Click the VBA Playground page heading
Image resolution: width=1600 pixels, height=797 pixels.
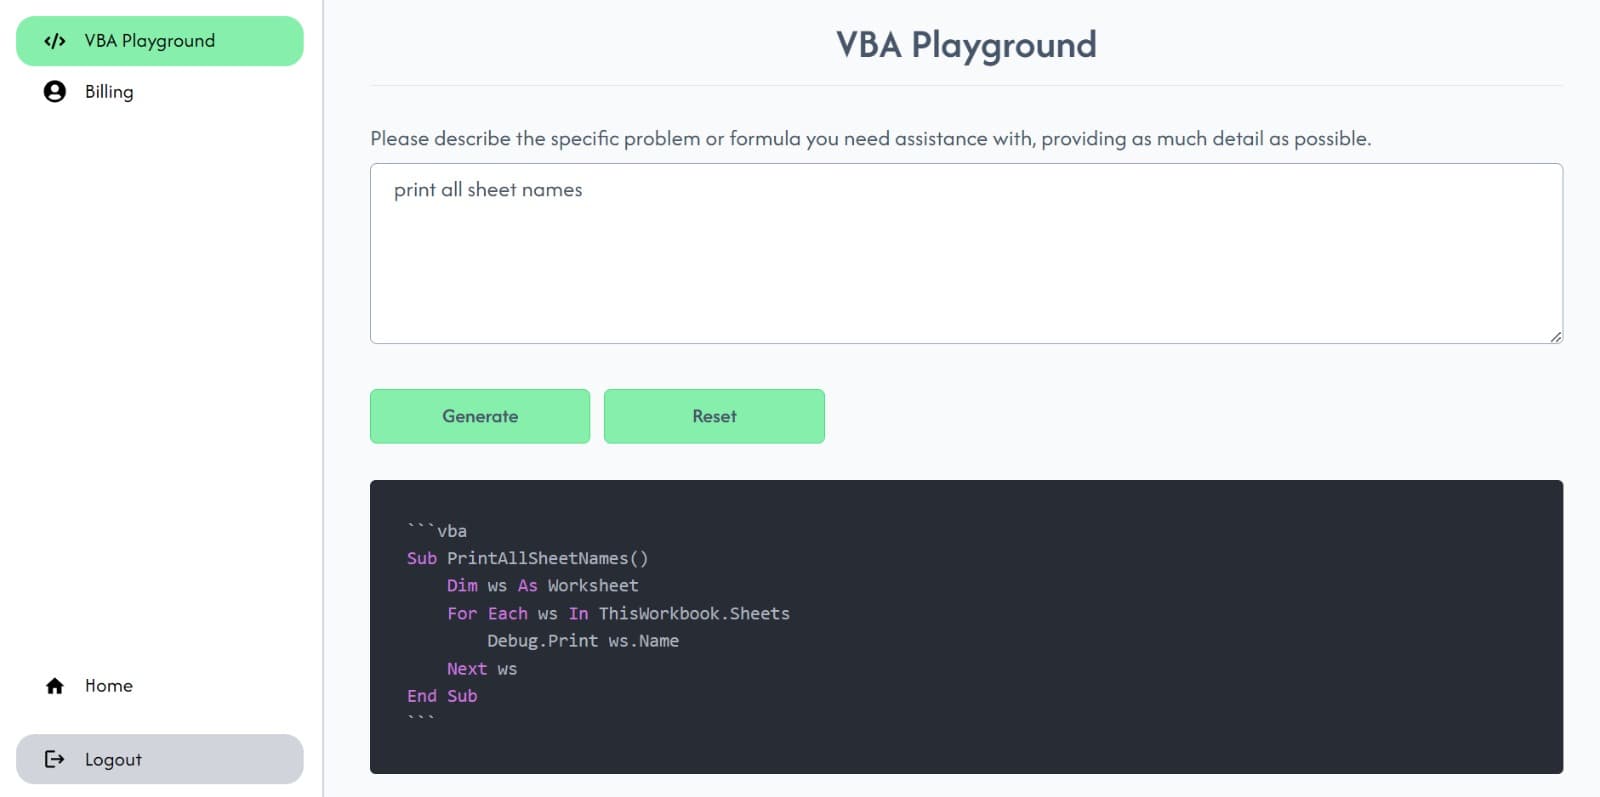(x=966, y=45)
